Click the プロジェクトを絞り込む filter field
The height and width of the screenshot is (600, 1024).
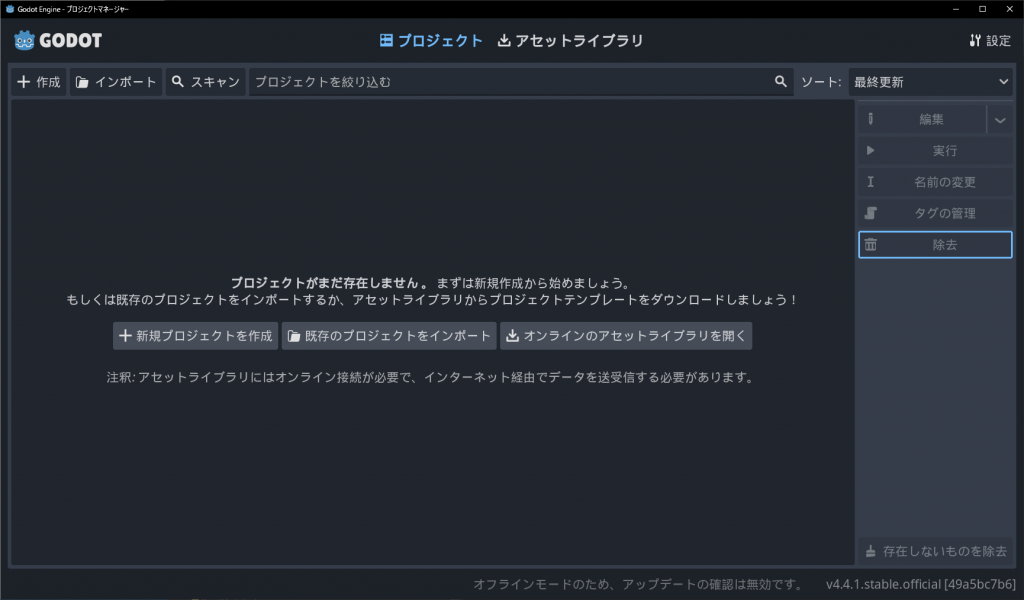click(510, 82)
